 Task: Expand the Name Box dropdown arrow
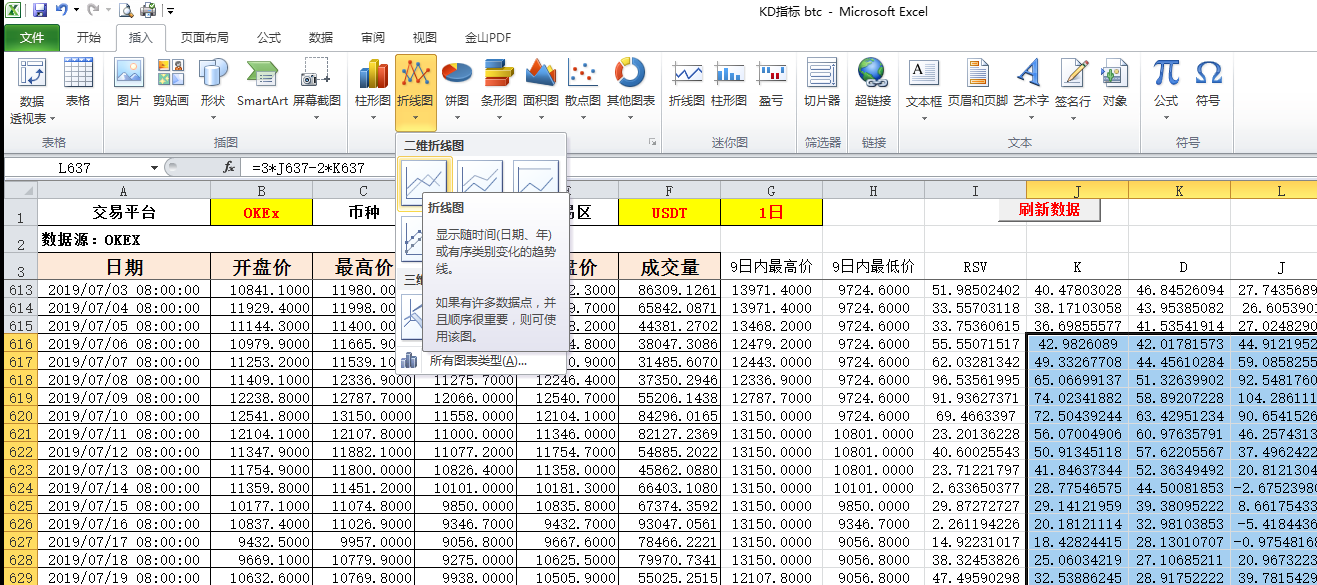pyautogui.click(x=154, y=168)
